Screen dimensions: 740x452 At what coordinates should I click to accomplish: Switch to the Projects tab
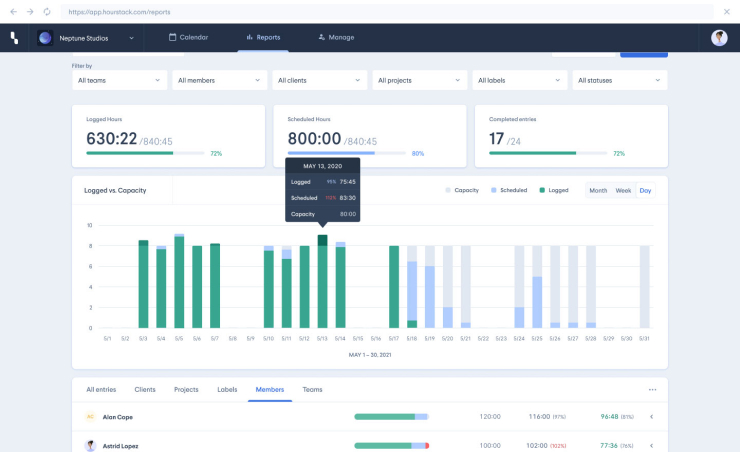click(186, 389)
